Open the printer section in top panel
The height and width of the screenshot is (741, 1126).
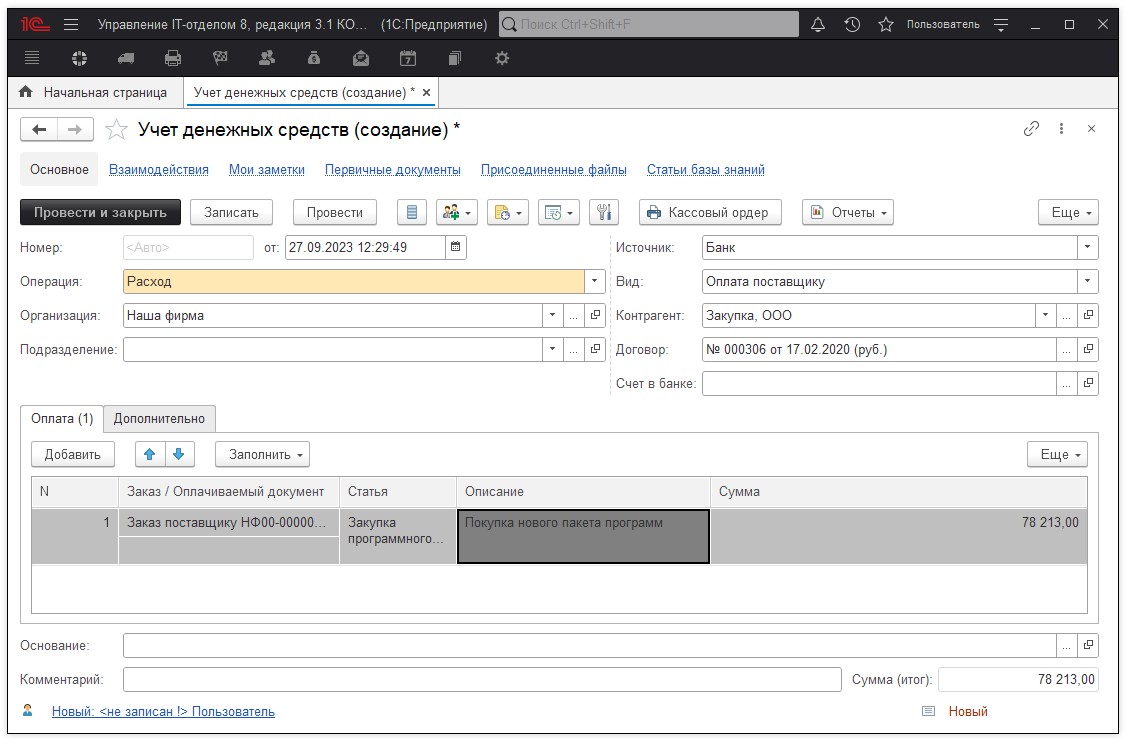click(173, 58)
